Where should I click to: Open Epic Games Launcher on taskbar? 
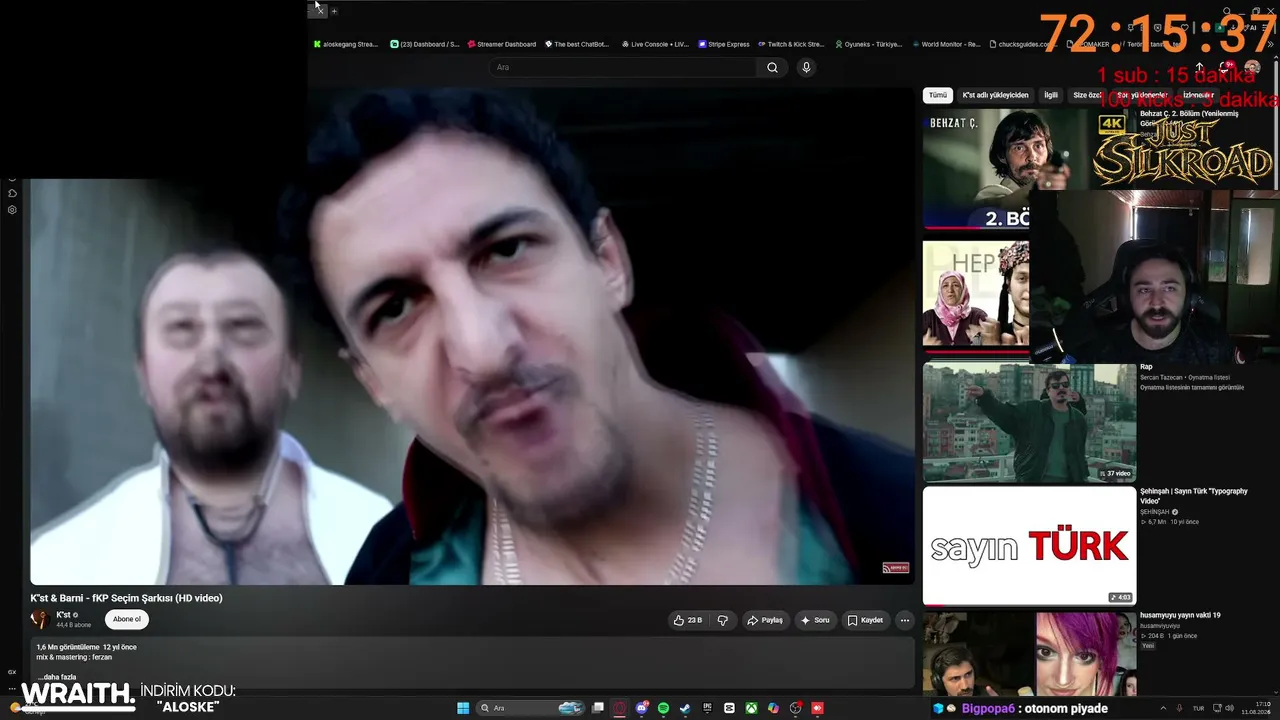pos(707,708)
